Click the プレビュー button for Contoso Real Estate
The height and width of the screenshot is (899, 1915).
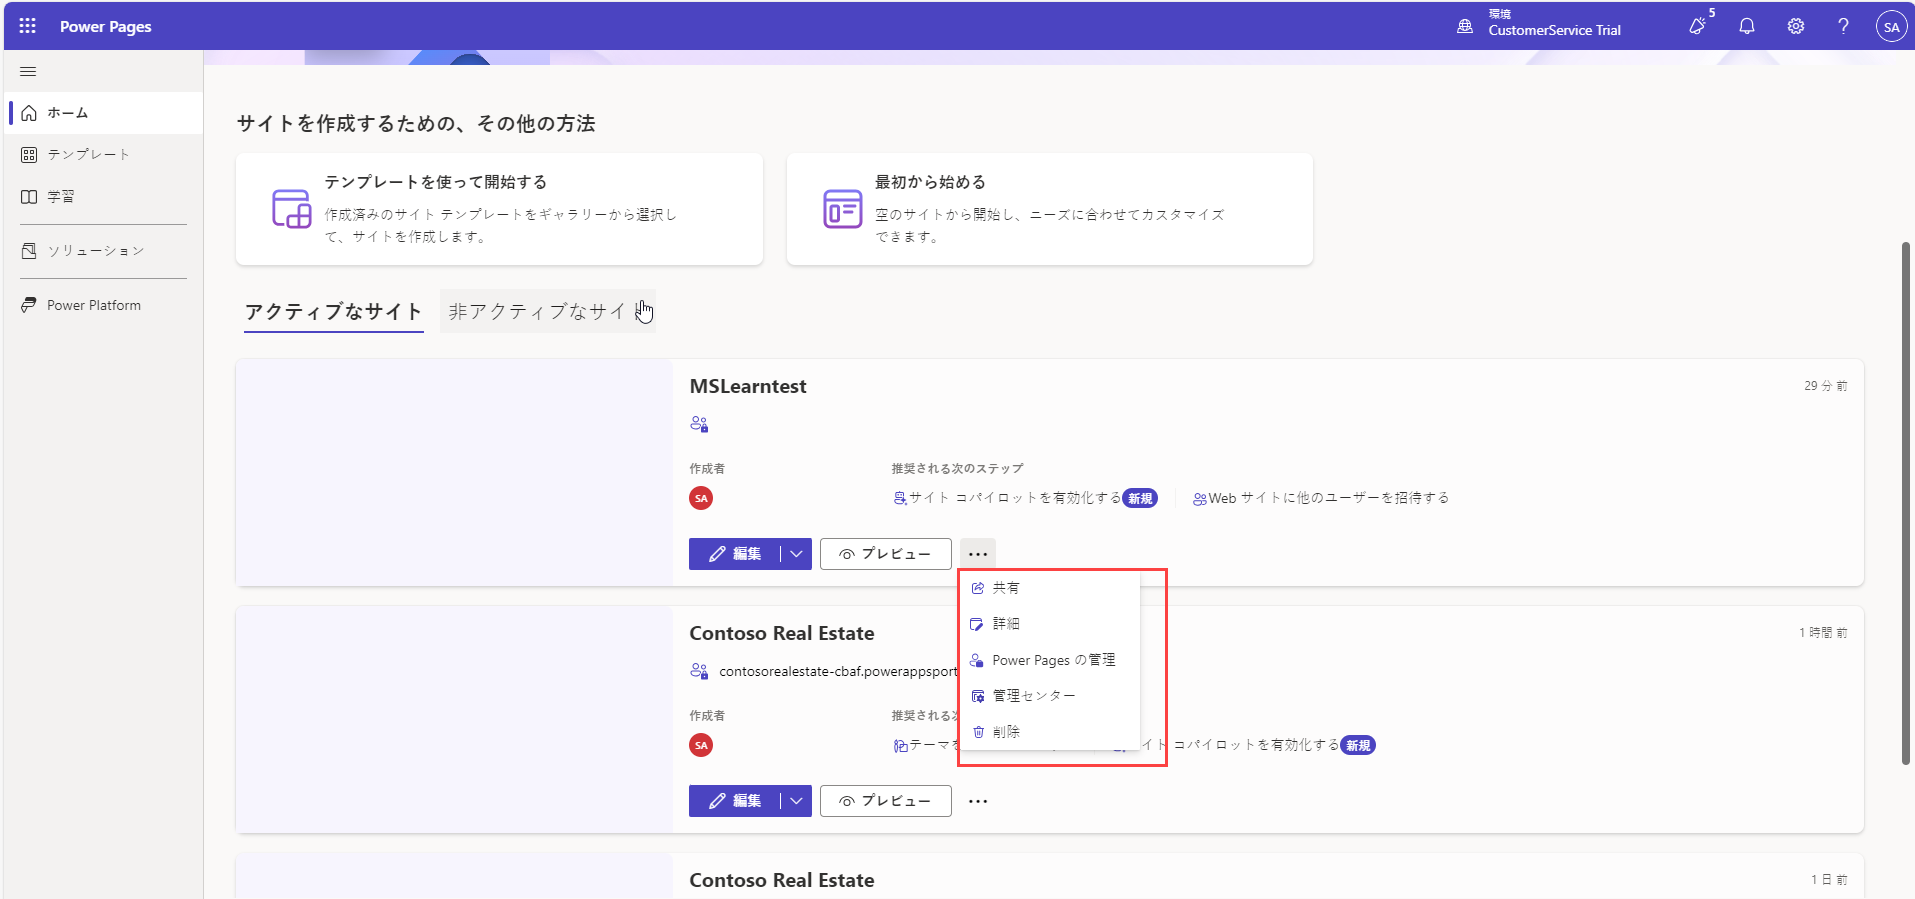coord(885,801)
